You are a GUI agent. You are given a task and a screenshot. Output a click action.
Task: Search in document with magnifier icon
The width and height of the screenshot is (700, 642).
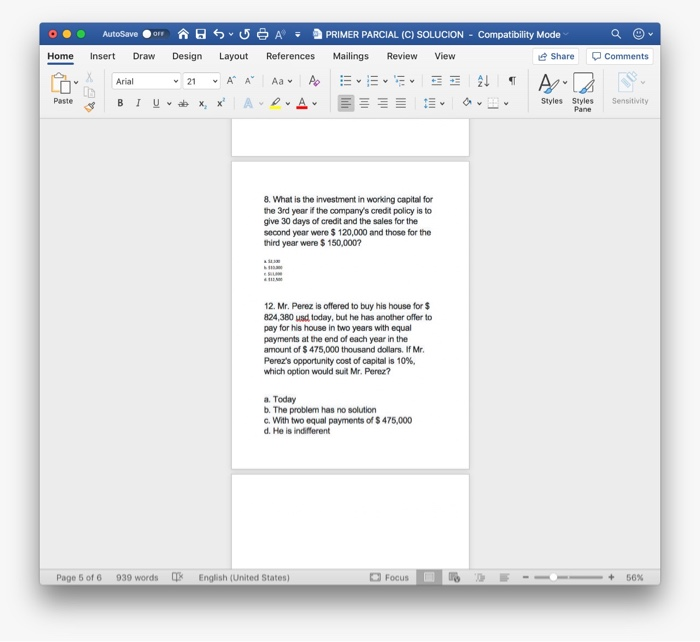(x=616, y=34)
